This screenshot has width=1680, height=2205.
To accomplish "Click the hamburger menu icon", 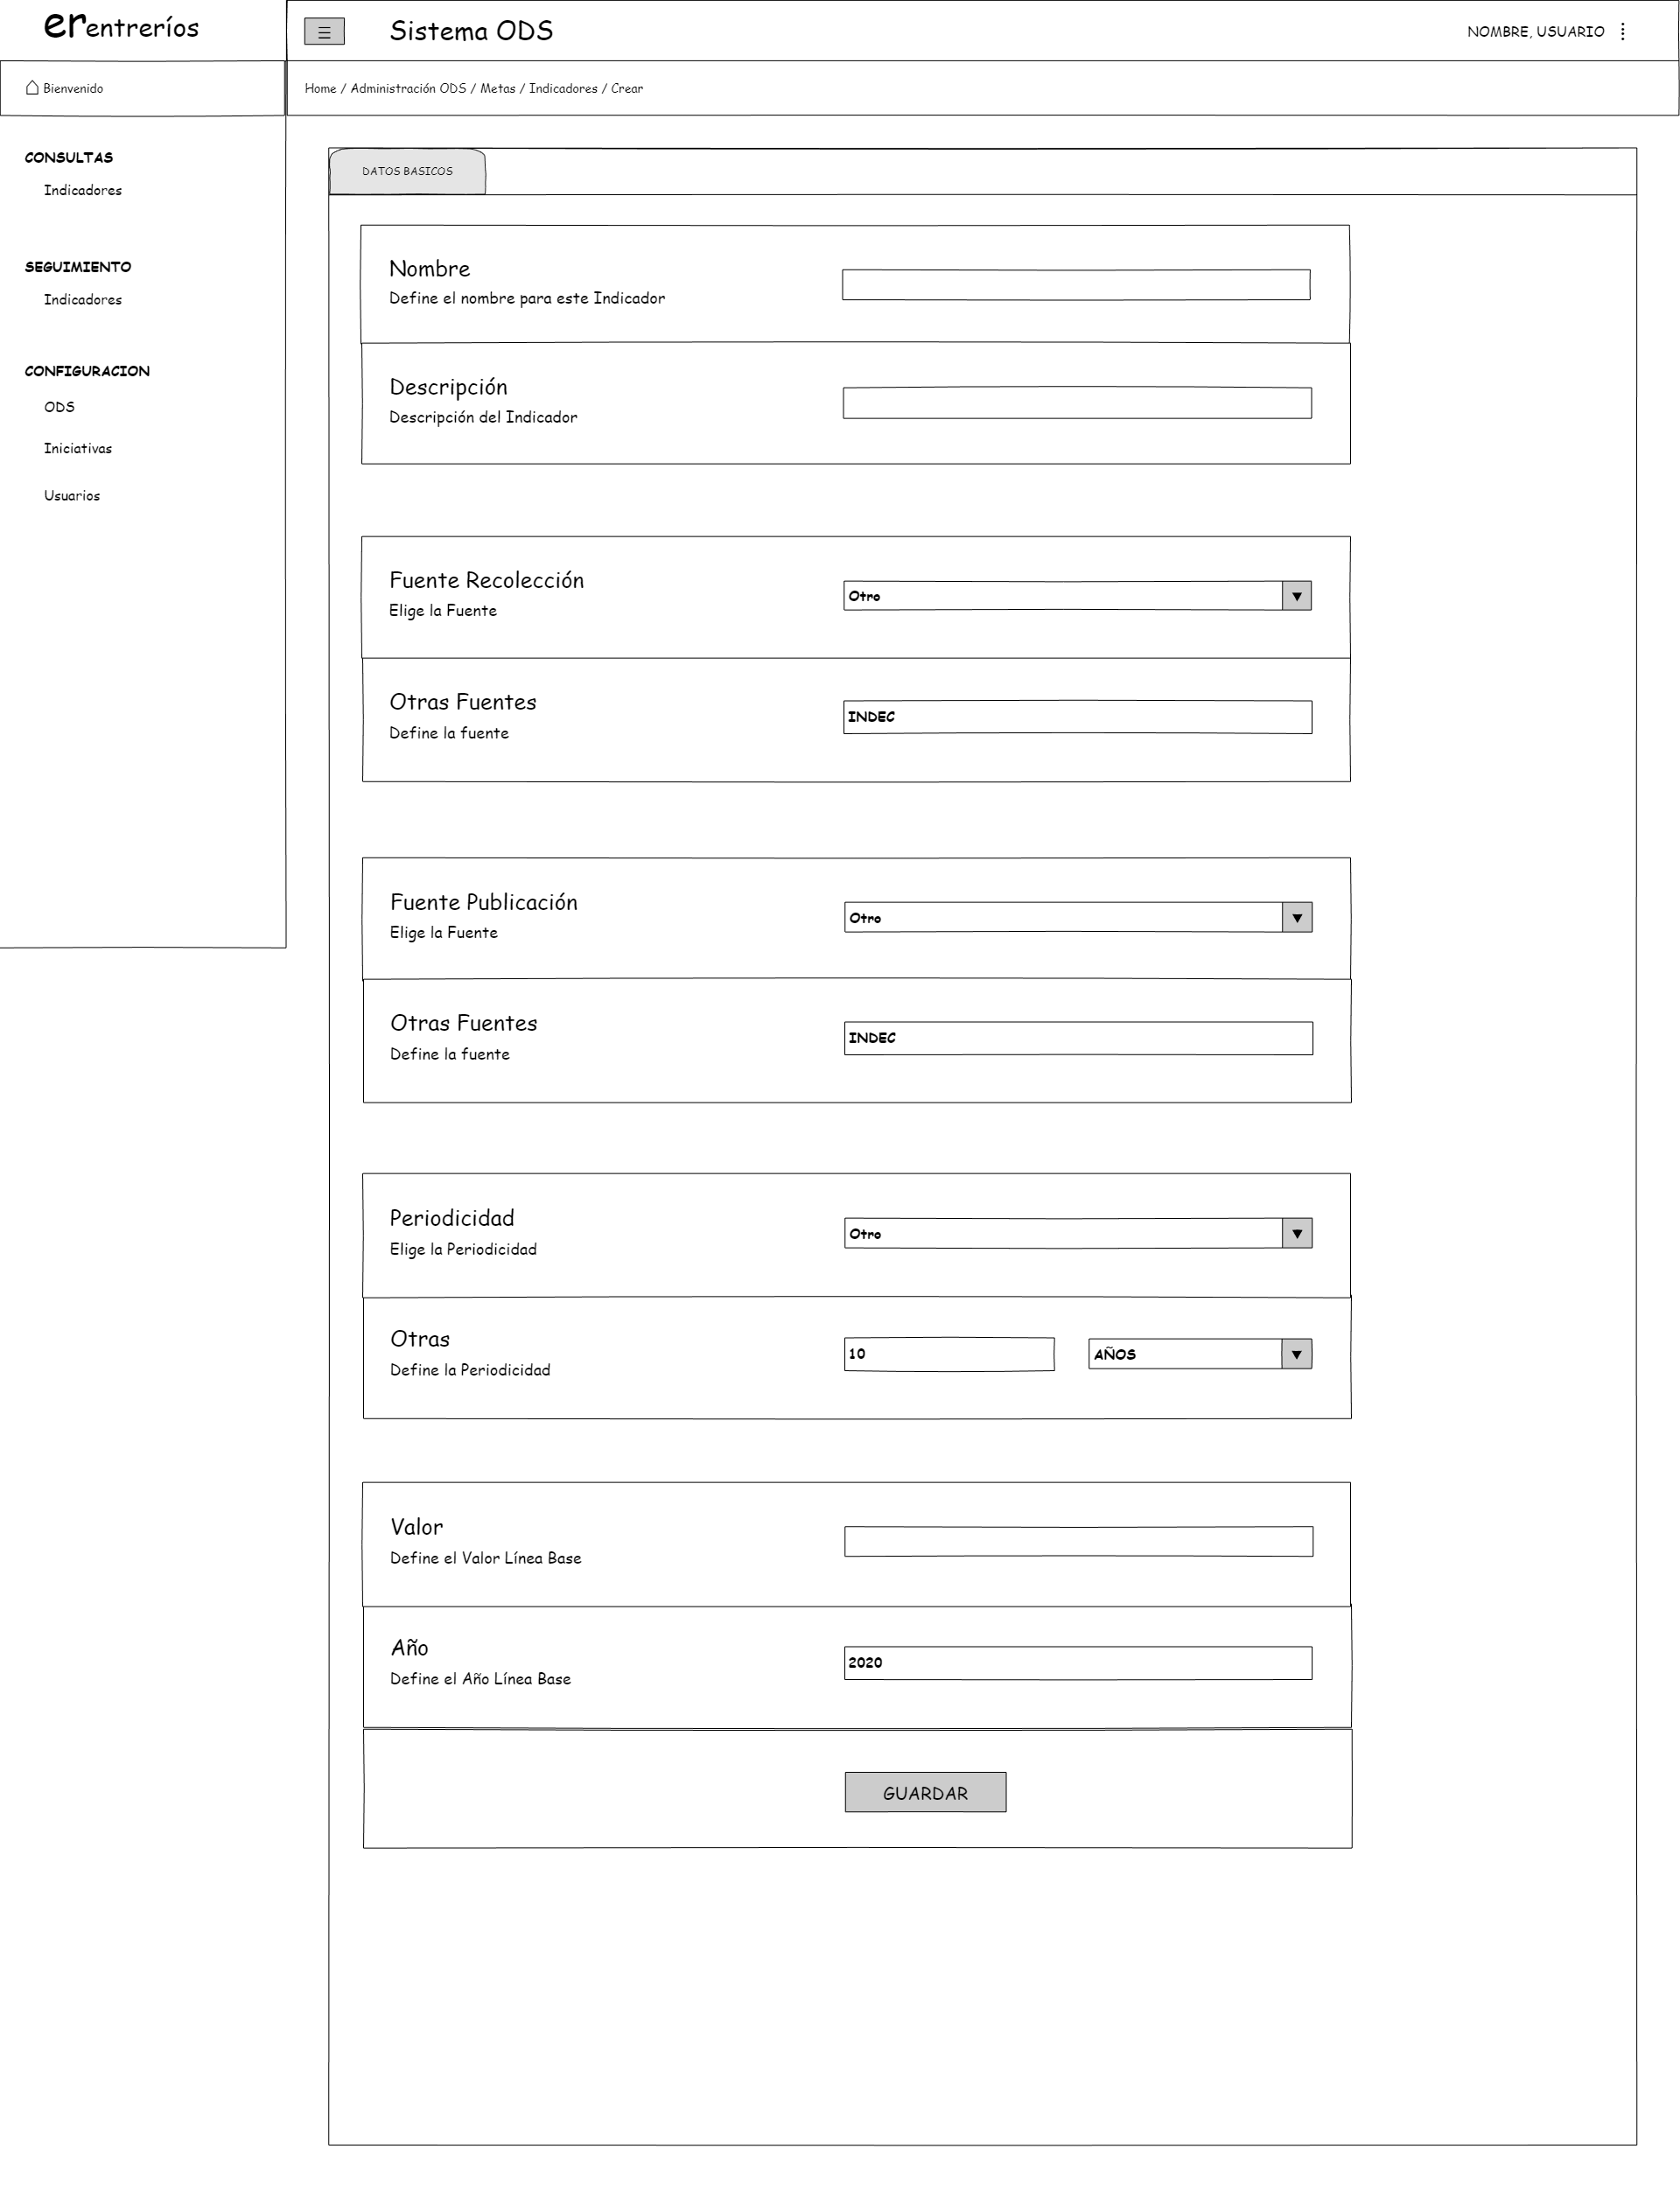I will (x=324, y=32).
